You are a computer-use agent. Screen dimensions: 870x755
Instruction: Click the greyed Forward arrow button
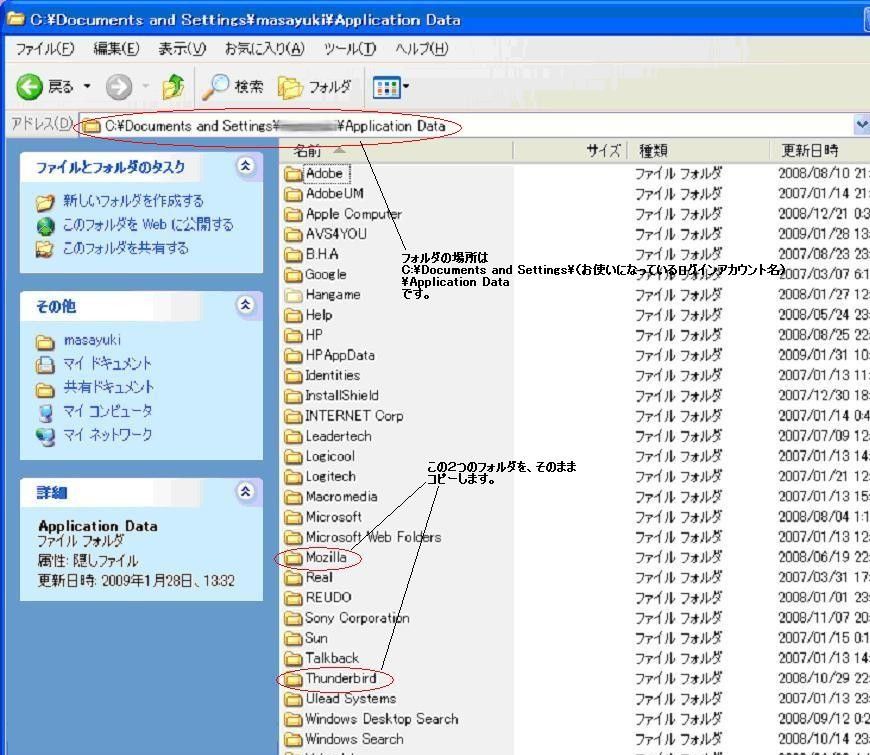[119, 87]
